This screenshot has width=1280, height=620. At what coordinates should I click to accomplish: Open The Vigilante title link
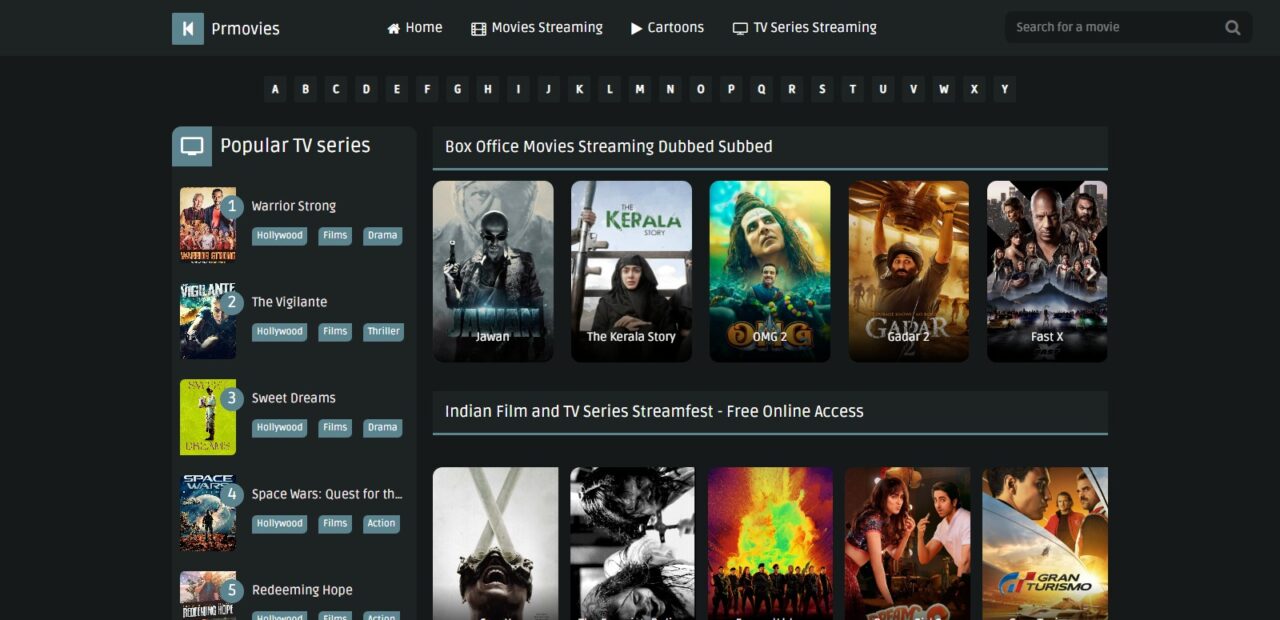click(x=289, y=302)
